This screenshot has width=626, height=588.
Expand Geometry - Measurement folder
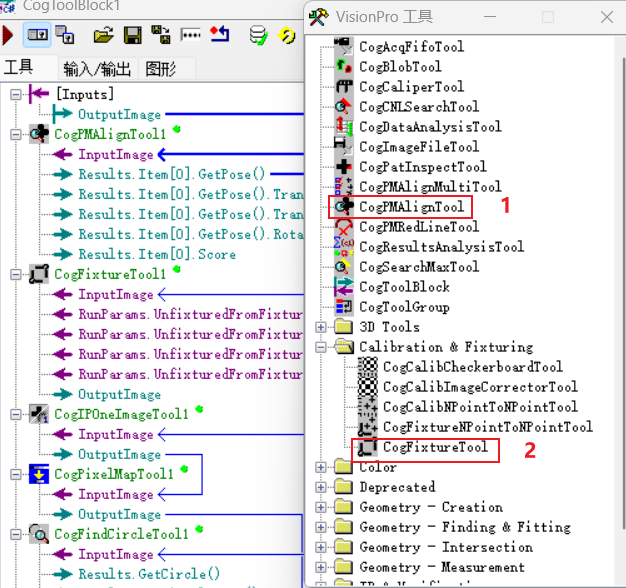321,567
